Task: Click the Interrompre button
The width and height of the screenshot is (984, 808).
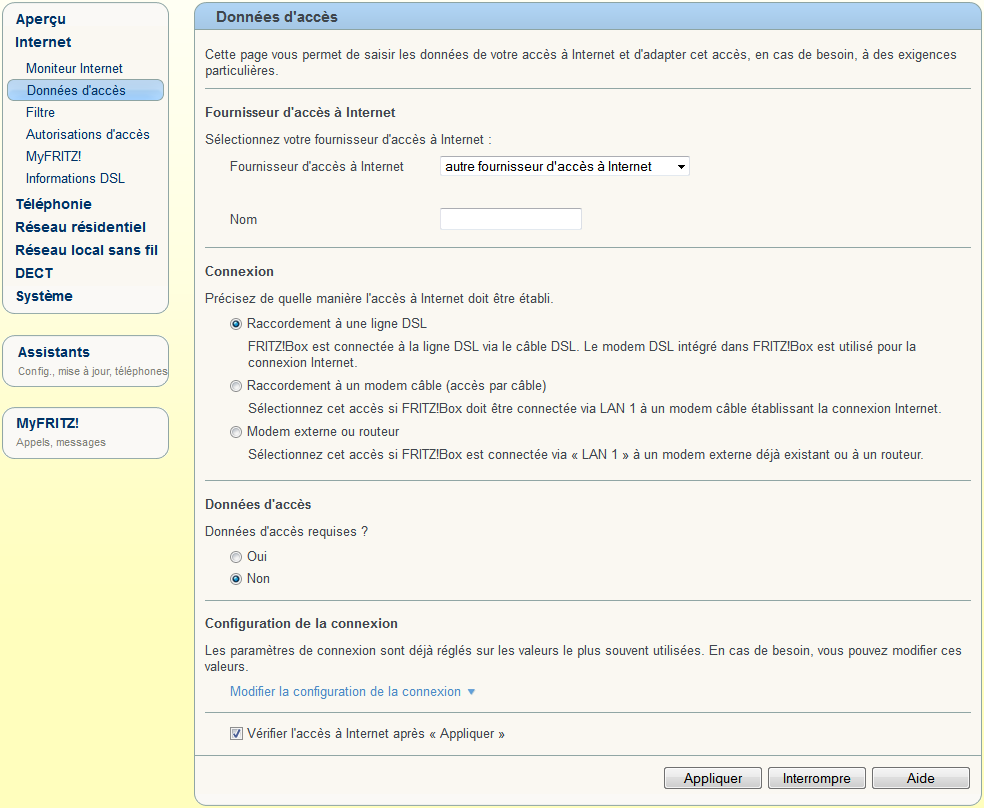Action: point(816,778)
